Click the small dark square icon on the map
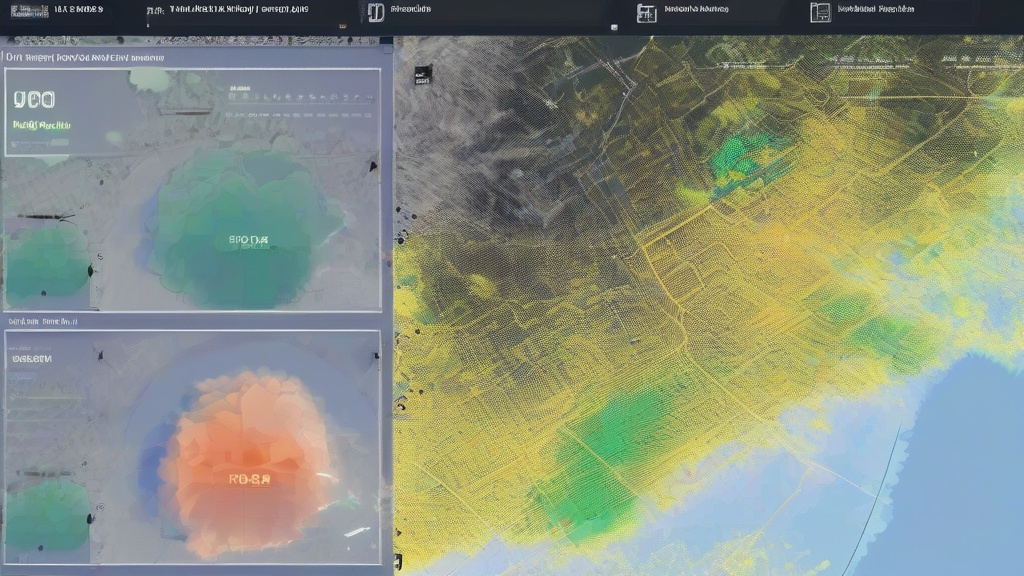 click(x=423, y=73)
